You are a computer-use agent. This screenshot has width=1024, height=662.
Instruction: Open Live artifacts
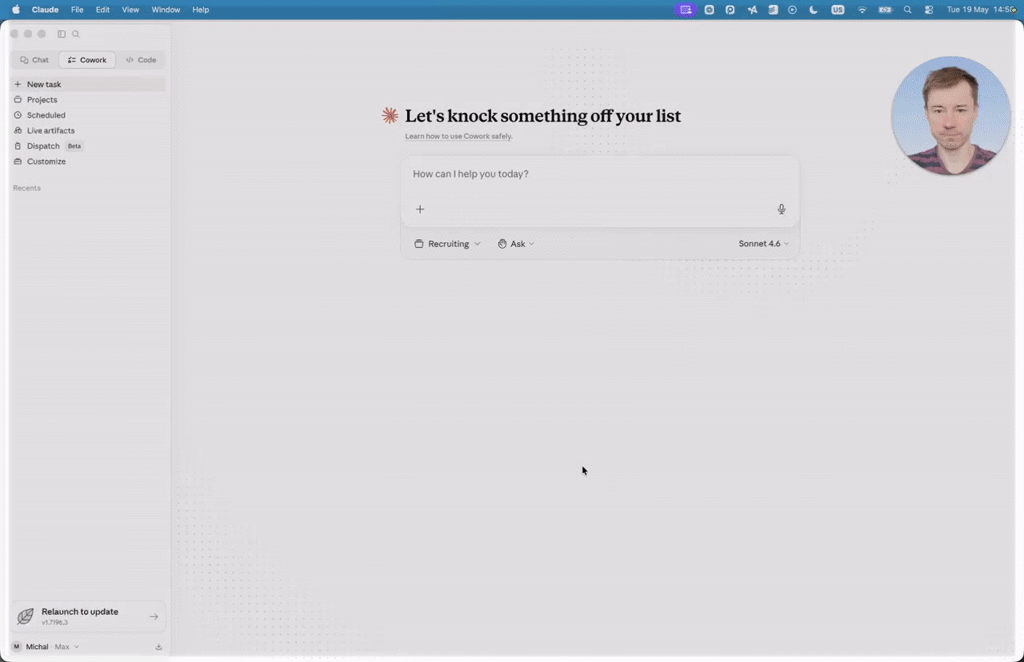pos(88,131)
